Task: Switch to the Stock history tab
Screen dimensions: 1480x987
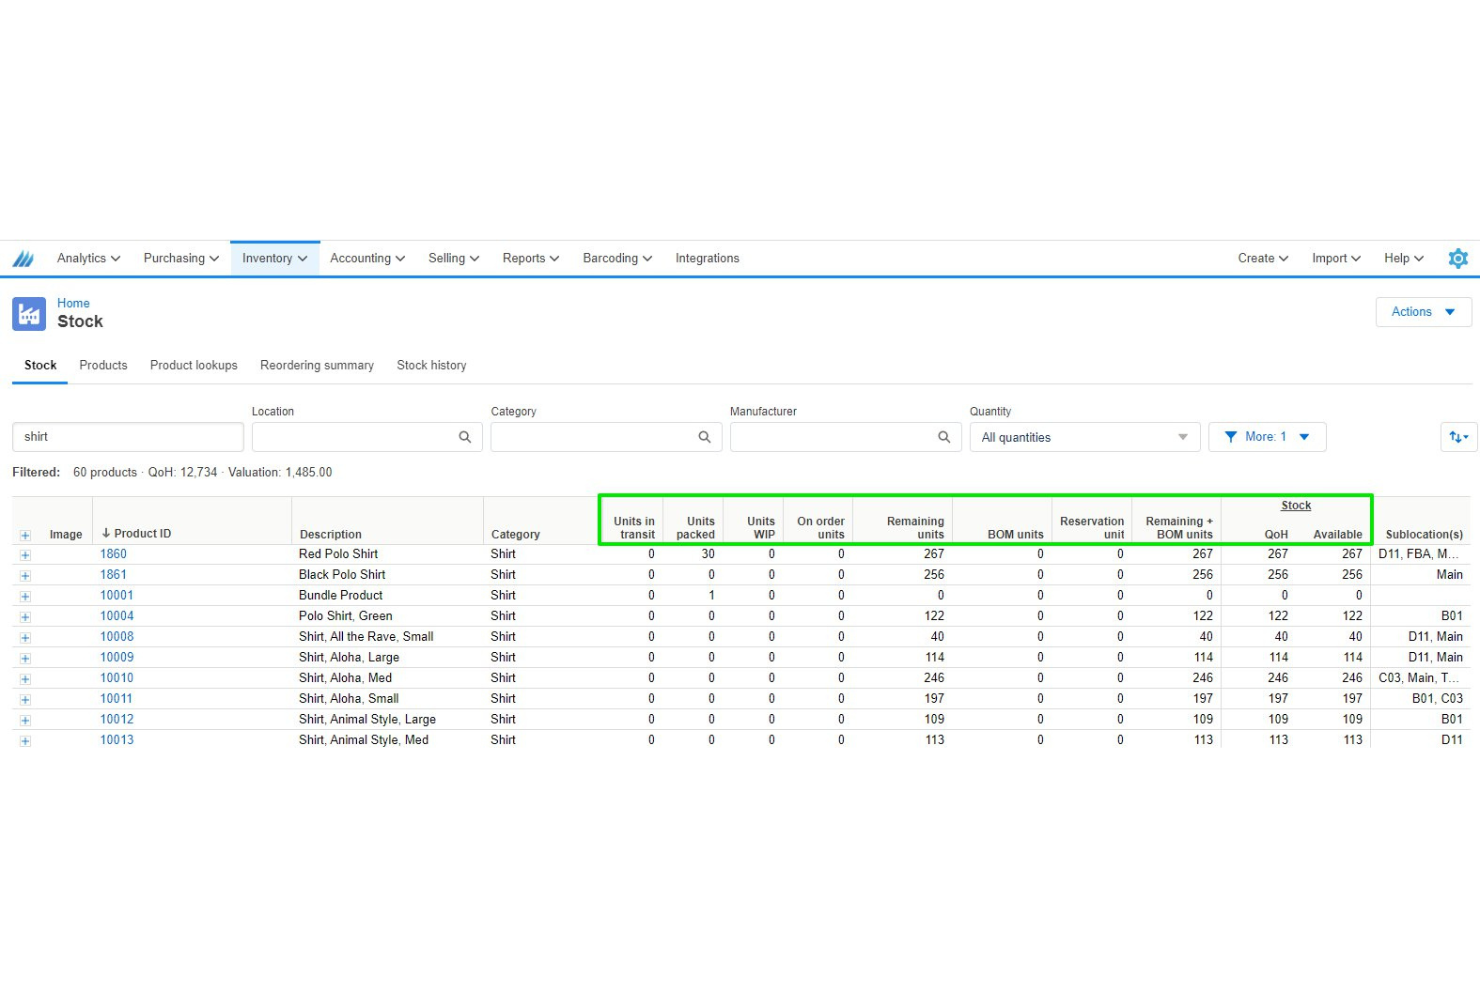Action: 431,365
